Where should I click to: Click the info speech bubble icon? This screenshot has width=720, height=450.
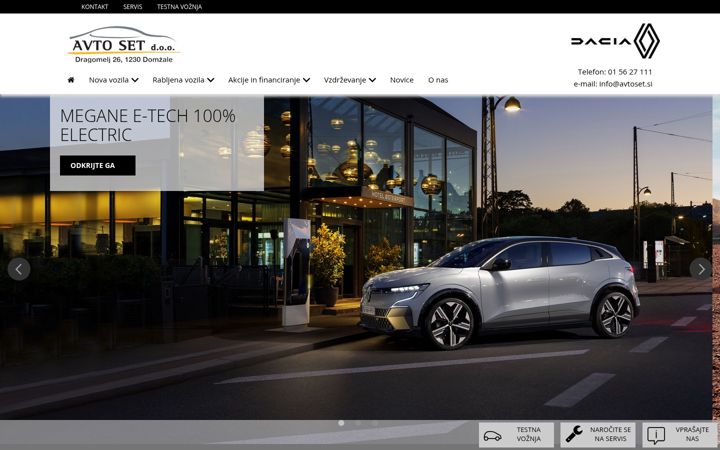click(656, 434)
